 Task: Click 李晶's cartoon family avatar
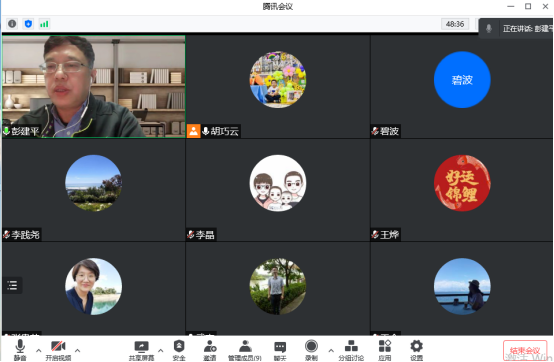(x=278, y=183)
